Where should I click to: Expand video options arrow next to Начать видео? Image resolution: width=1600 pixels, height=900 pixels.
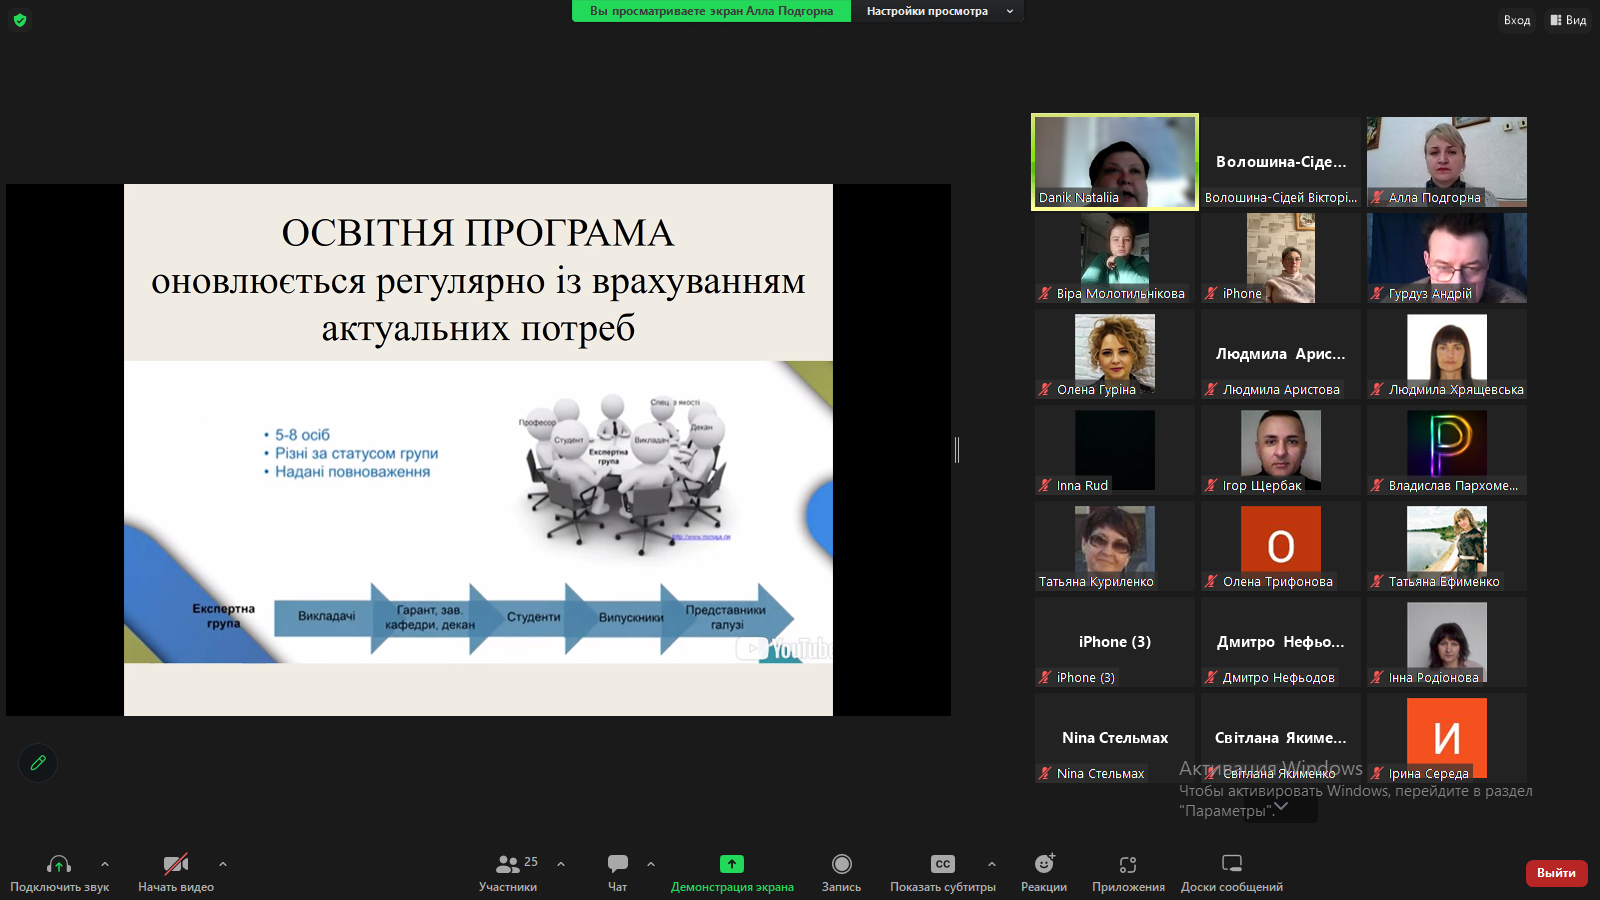223,864
